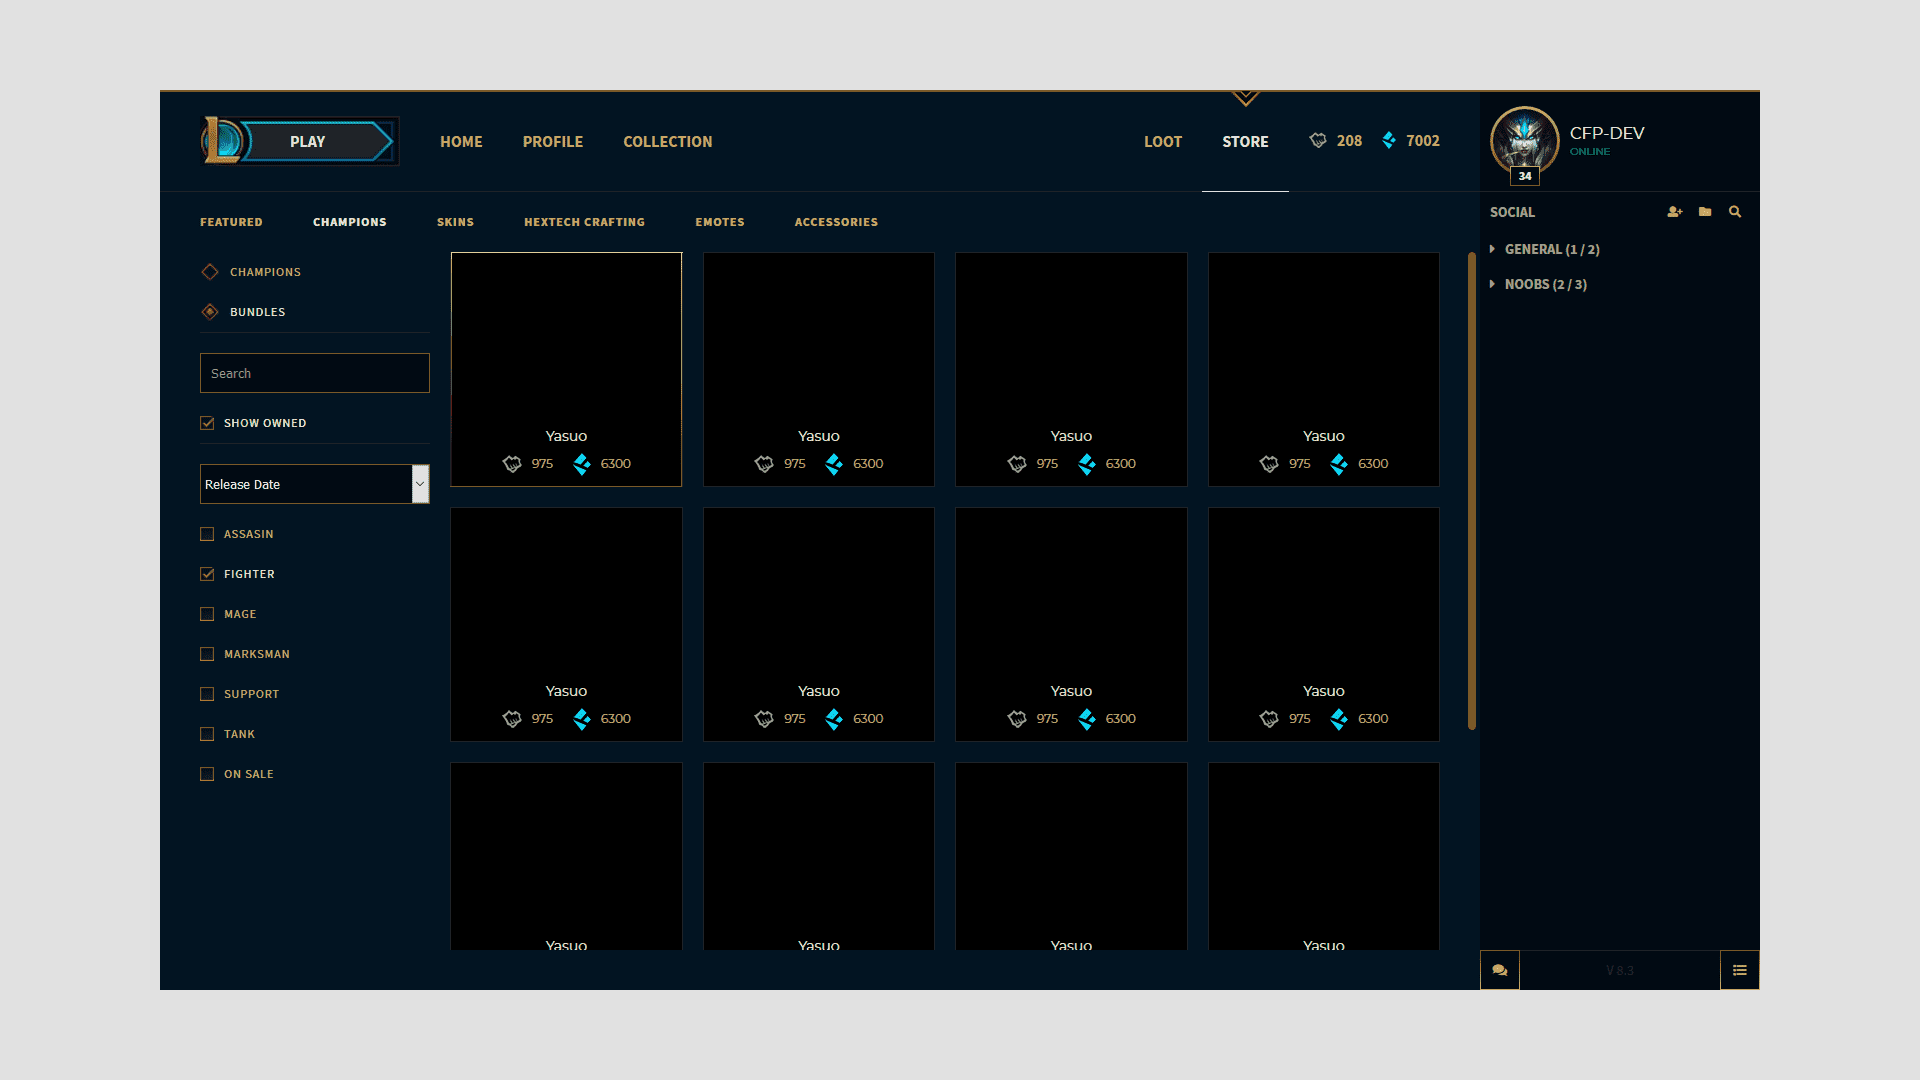Select the Champions category link
The image size is (1920, 1080).
(265, 272)
